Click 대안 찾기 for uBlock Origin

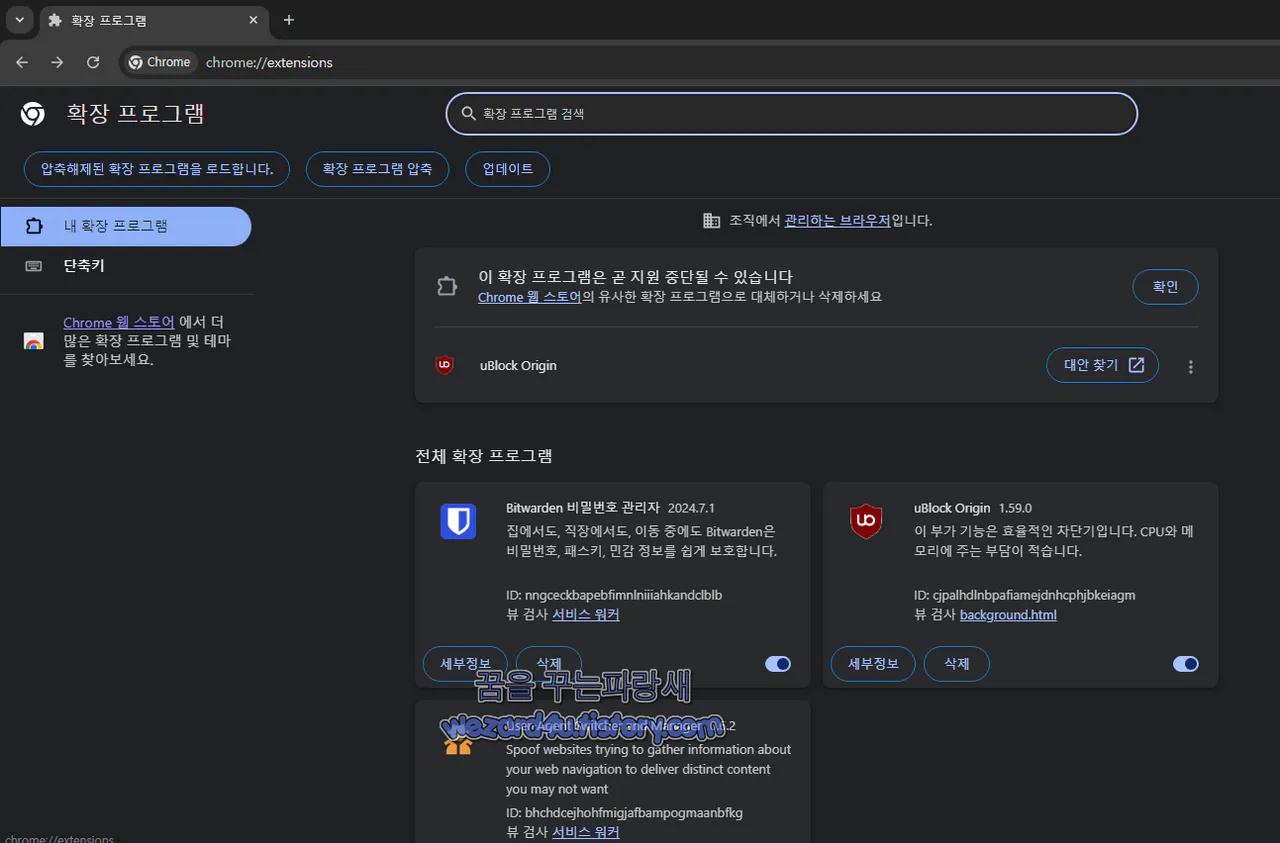(1103, 365)
